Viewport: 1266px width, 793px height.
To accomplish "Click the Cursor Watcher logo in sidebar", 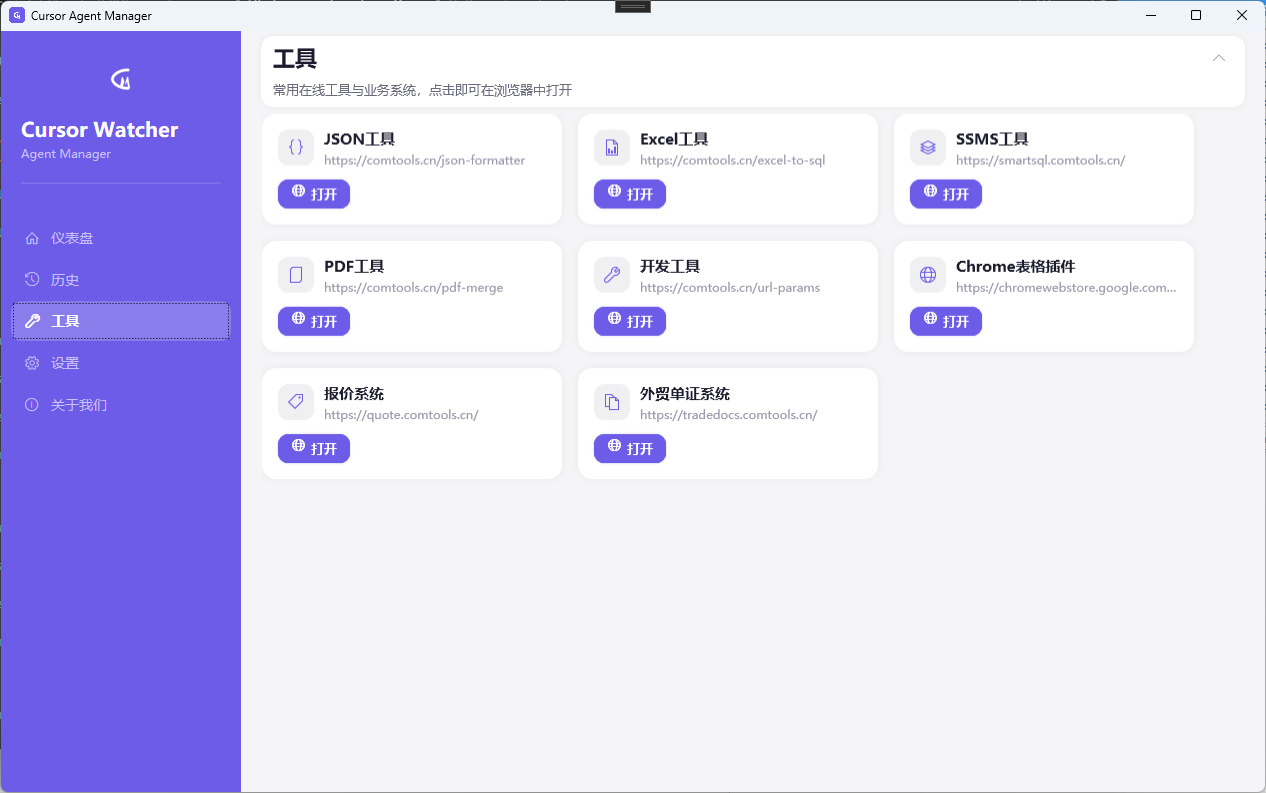I will tap(121, 79).
